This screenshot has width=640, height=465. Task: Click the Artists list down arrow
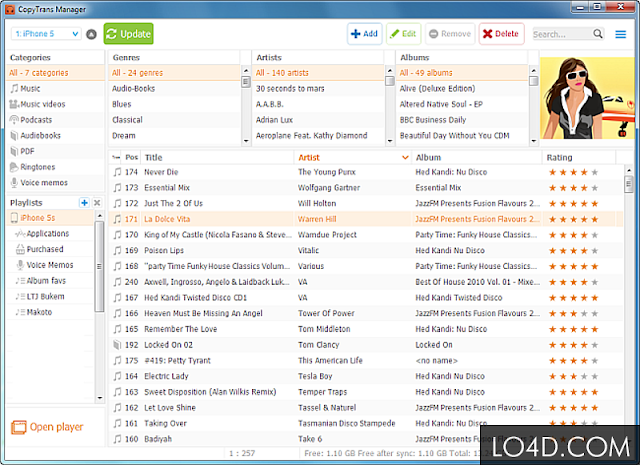(390, 141)
